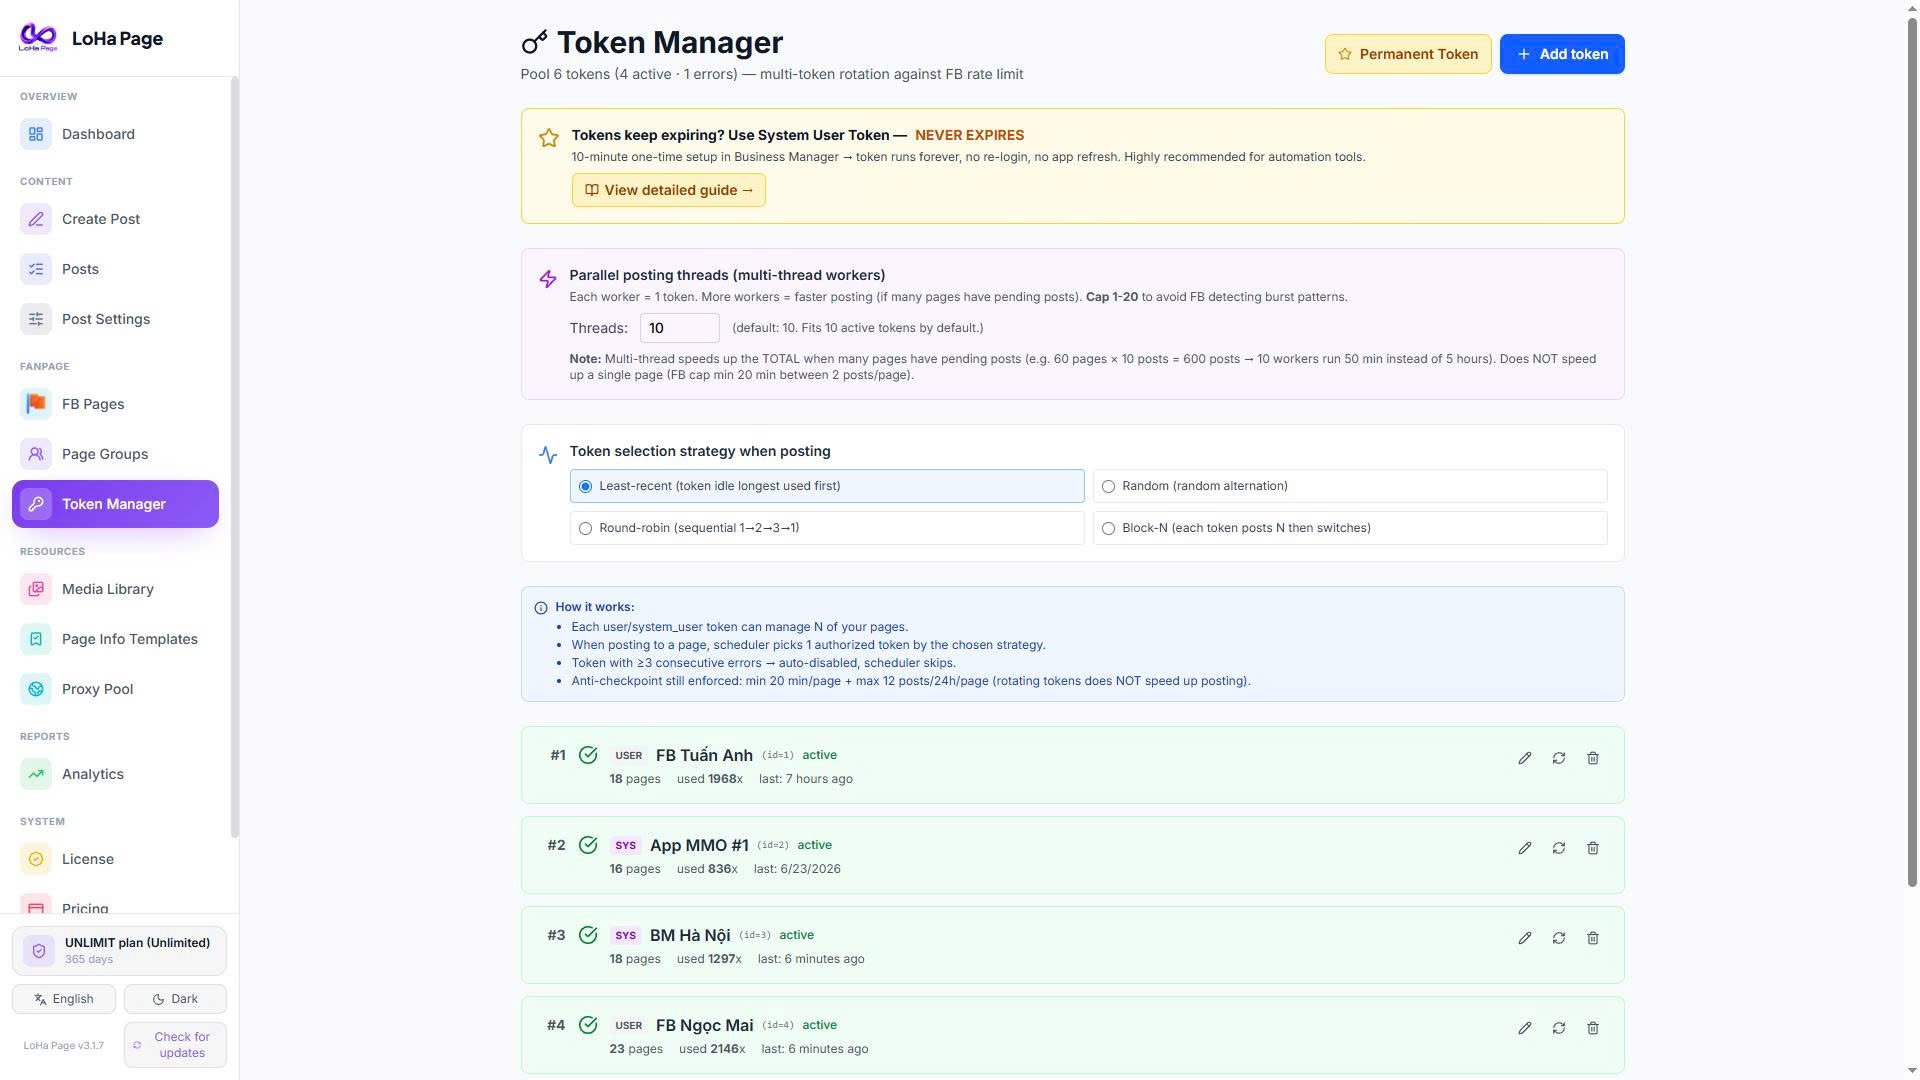Screen dimensions: 1920x1080
Task: Refresh App MMO #1 token icon
Action: [1559, 848]
